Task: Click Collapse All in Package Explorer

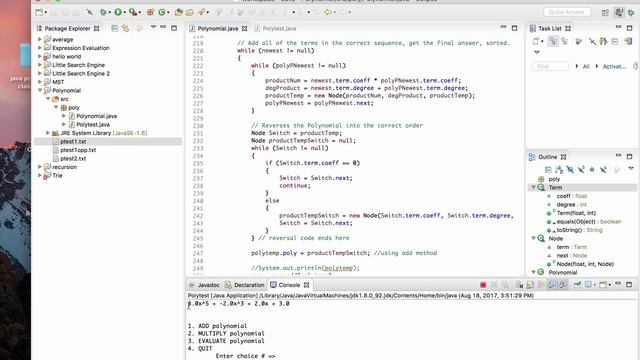Action: click(115, 28)
